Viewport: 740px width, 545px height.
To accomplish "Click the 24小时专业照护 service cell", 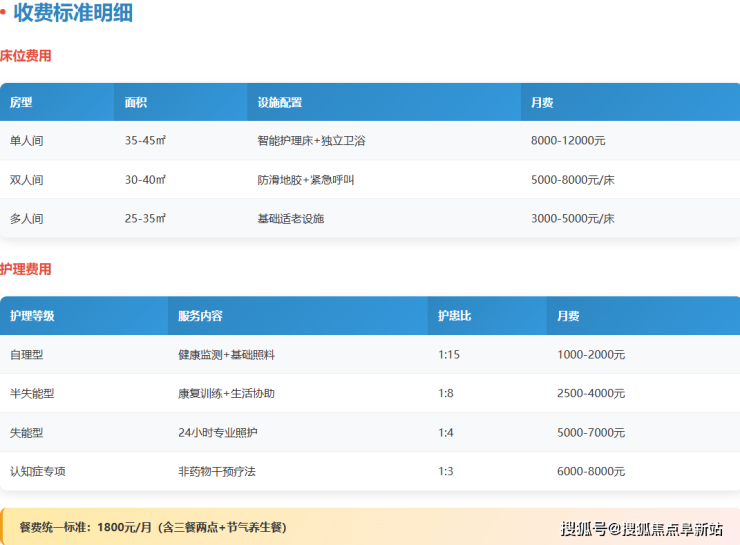I will [218, 432].
